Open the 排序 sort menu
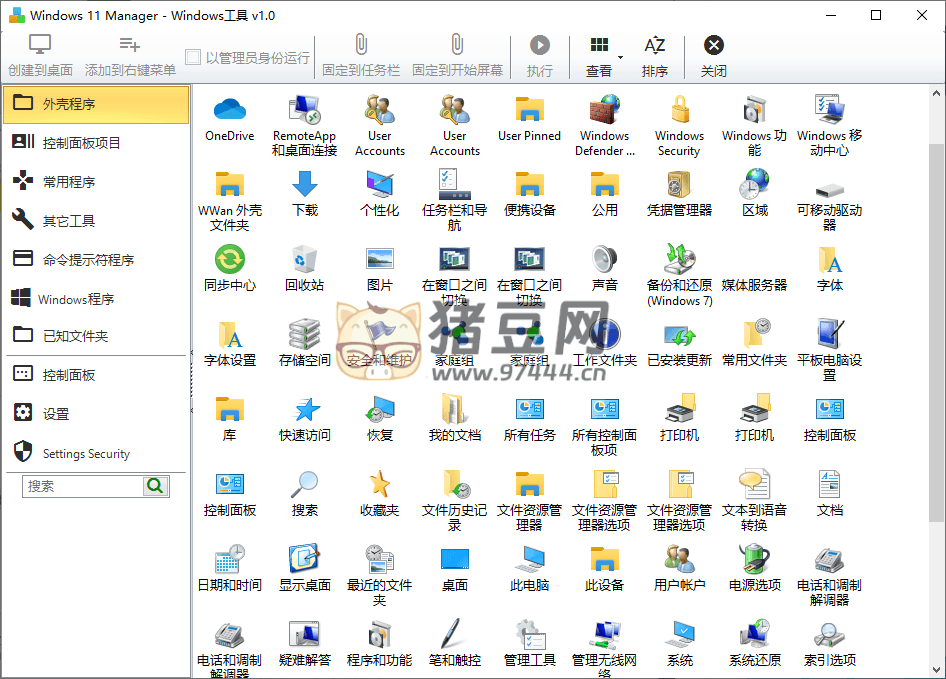Screen dimensions: 946x679 (654, 56)
